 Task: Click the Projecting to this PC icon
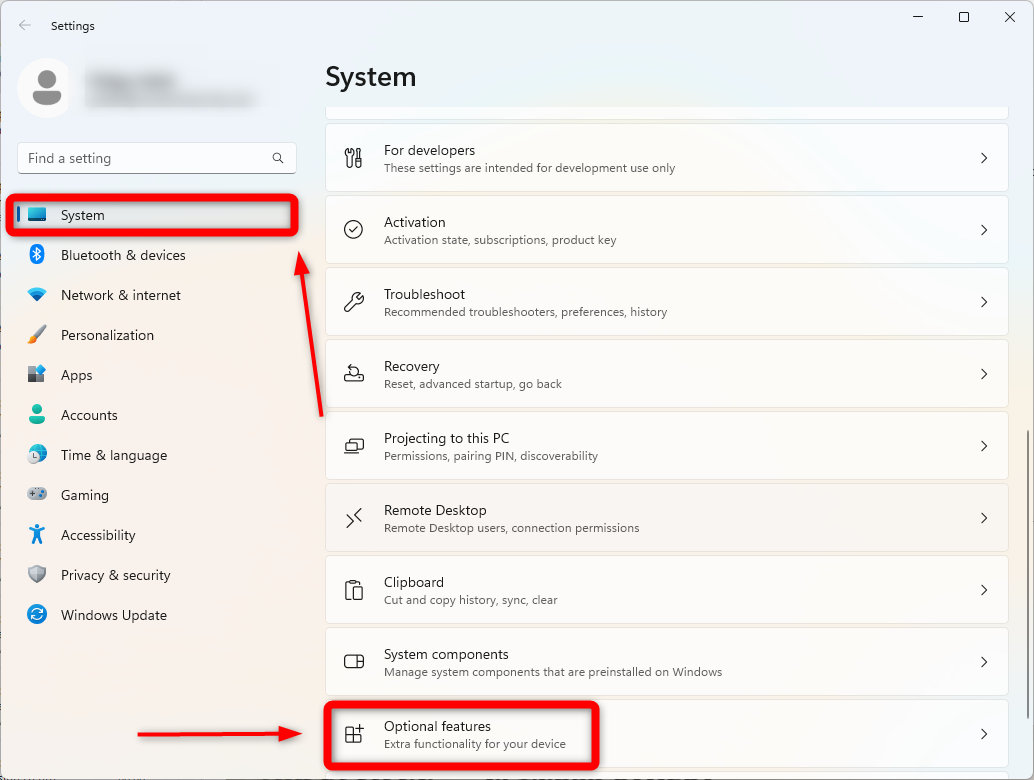click(353, 446)
